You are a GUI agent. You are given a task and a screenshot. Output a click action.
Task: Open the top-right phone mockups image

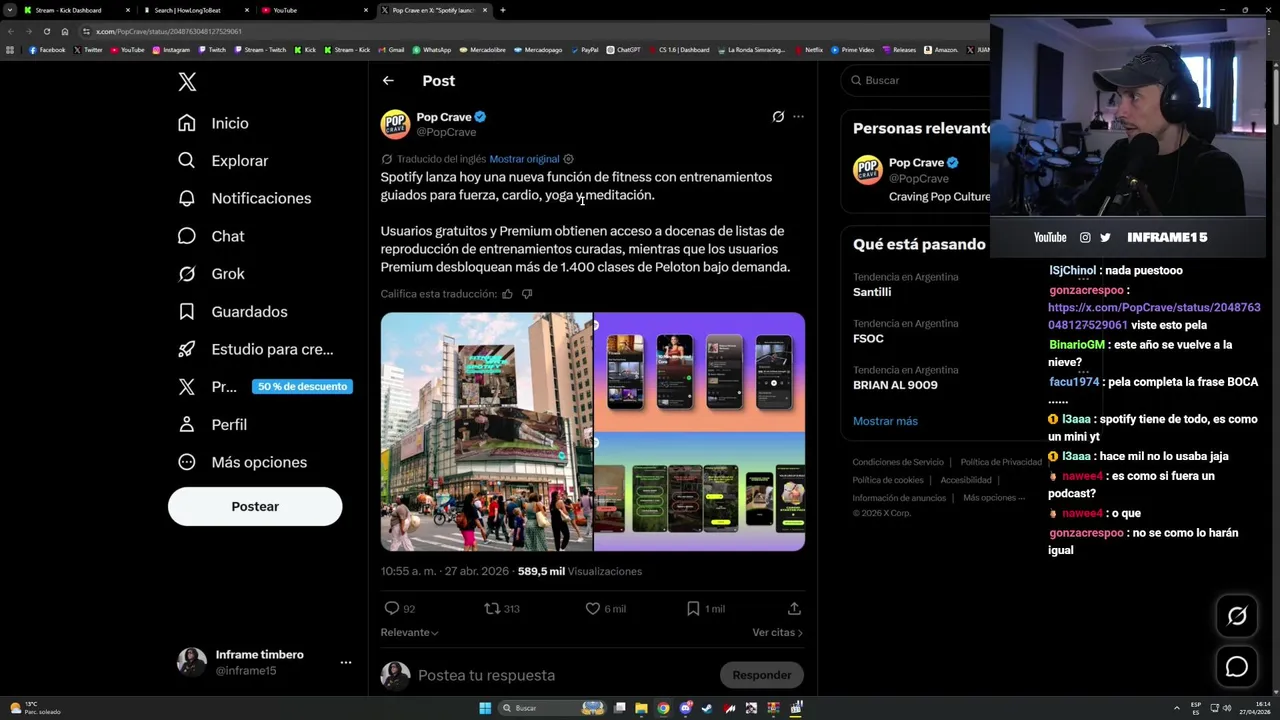point(700,371)
